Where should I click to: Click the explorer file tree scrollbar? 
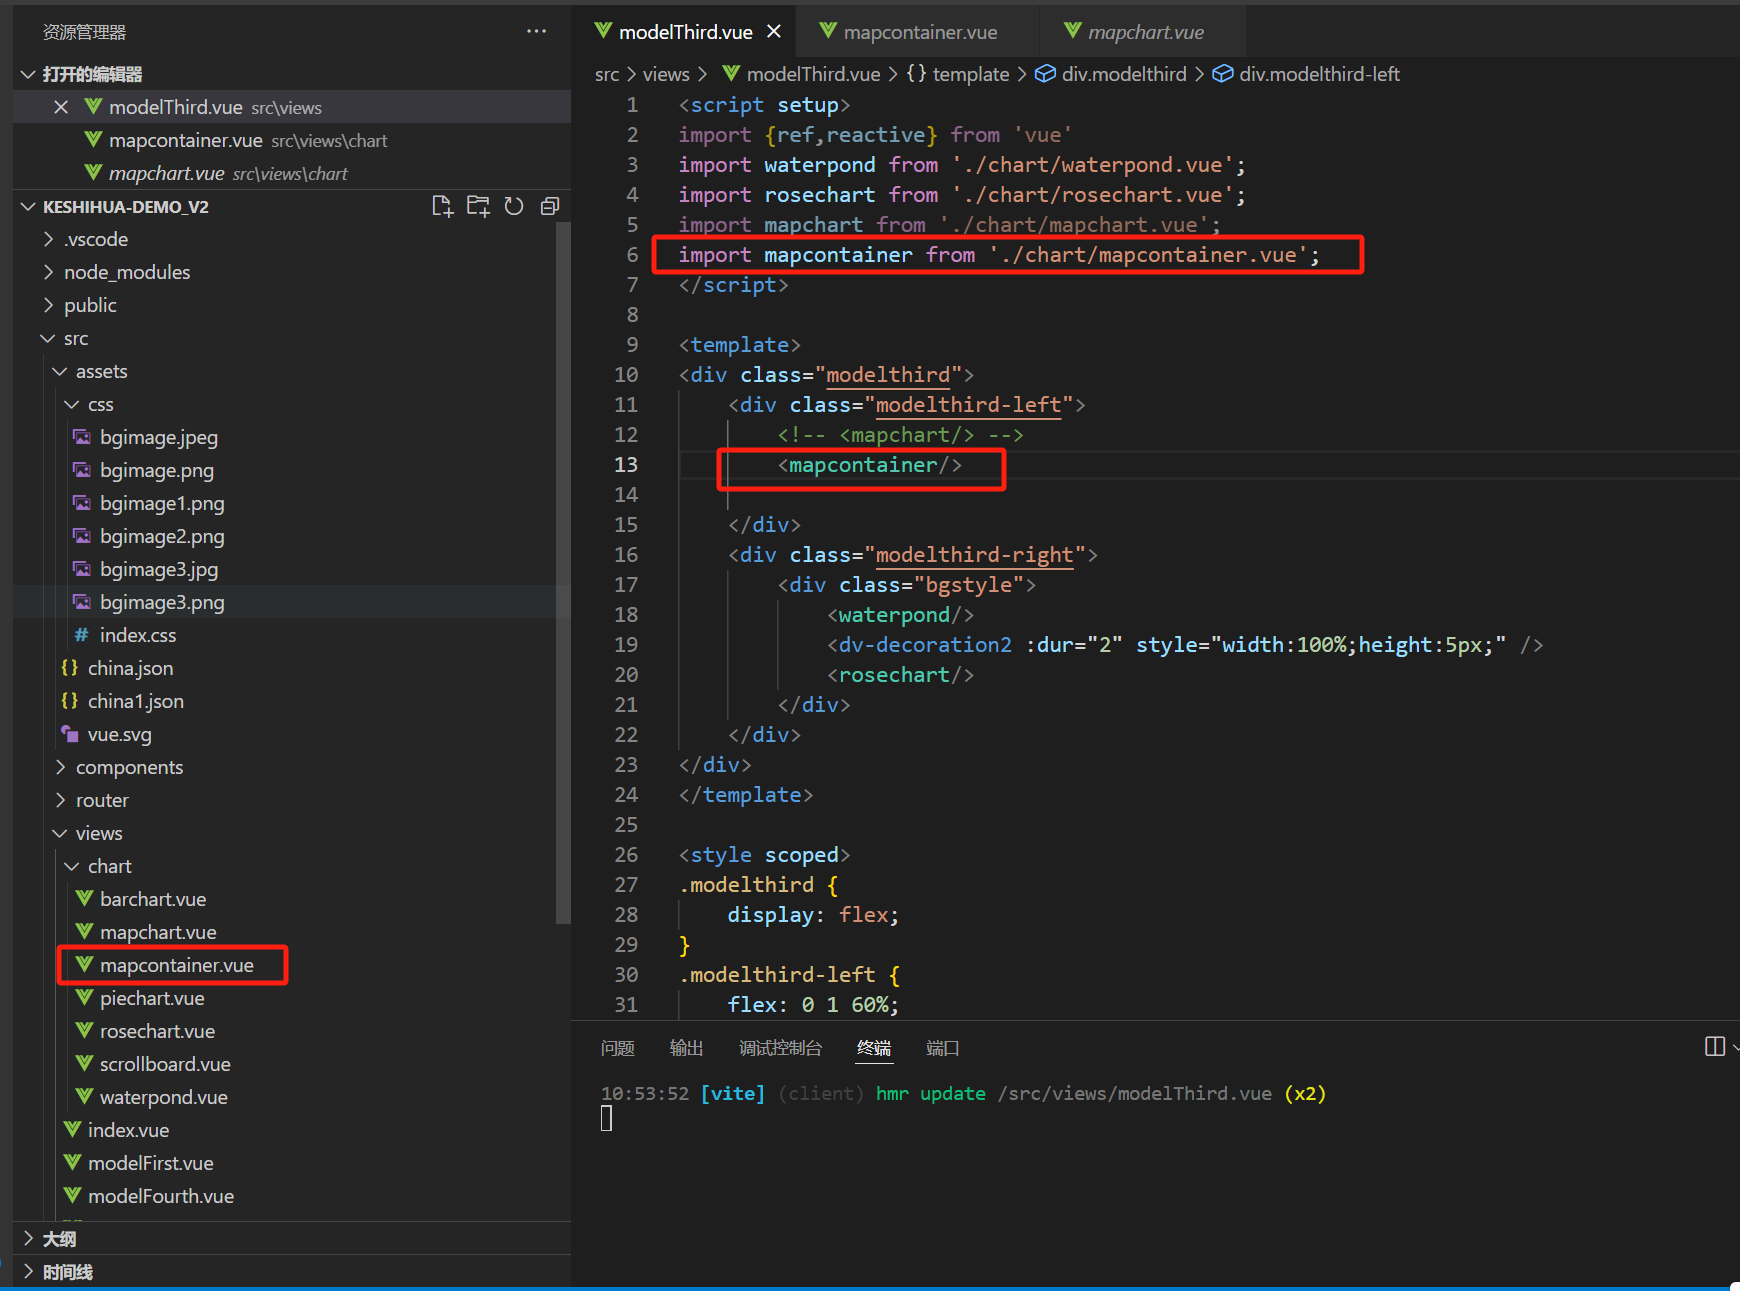pyautogui.click(x=563, y=573)
